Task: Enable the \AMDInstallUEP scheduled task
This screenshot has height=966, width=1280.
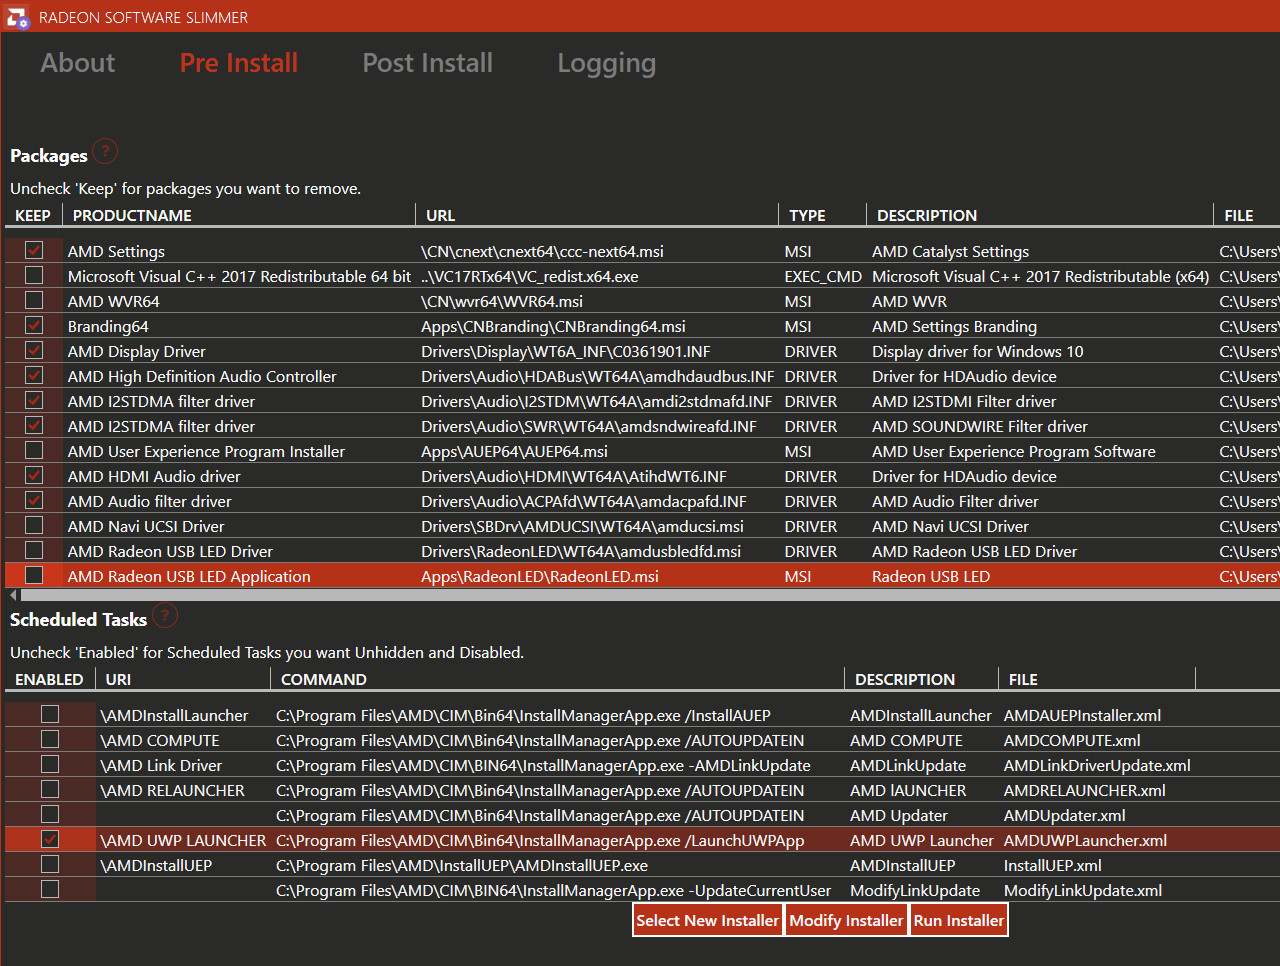Action: point(50,864)
